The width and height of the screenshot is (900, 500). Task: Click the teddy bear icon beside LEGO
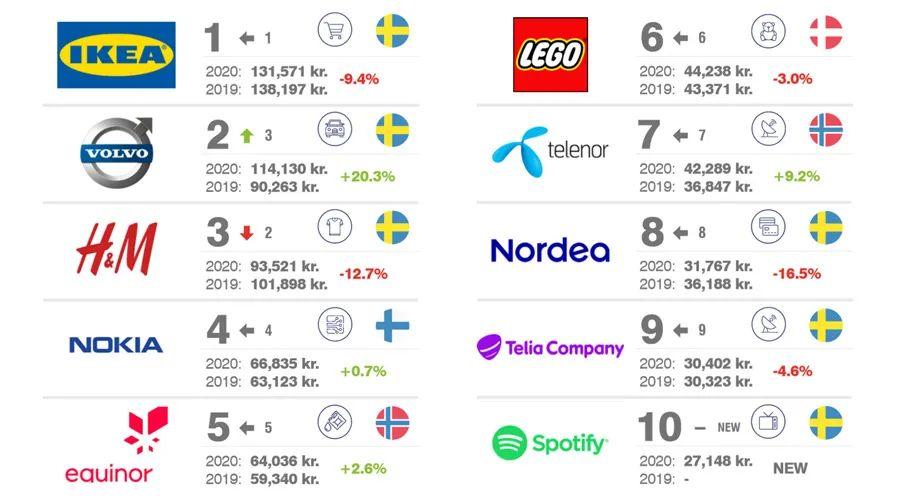(769, 31)
